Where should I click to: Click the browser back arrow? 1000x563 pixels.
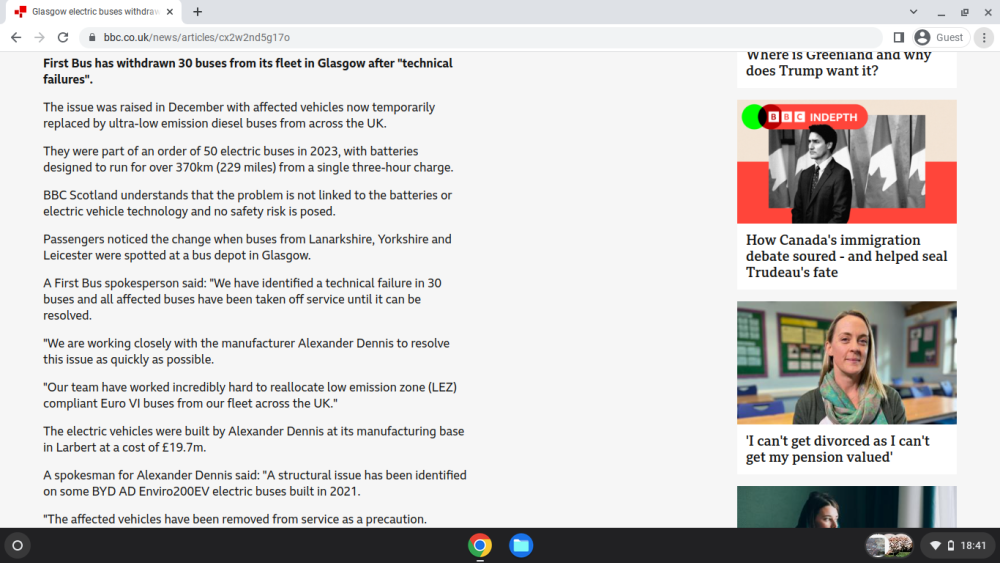[x=16, y=38]
